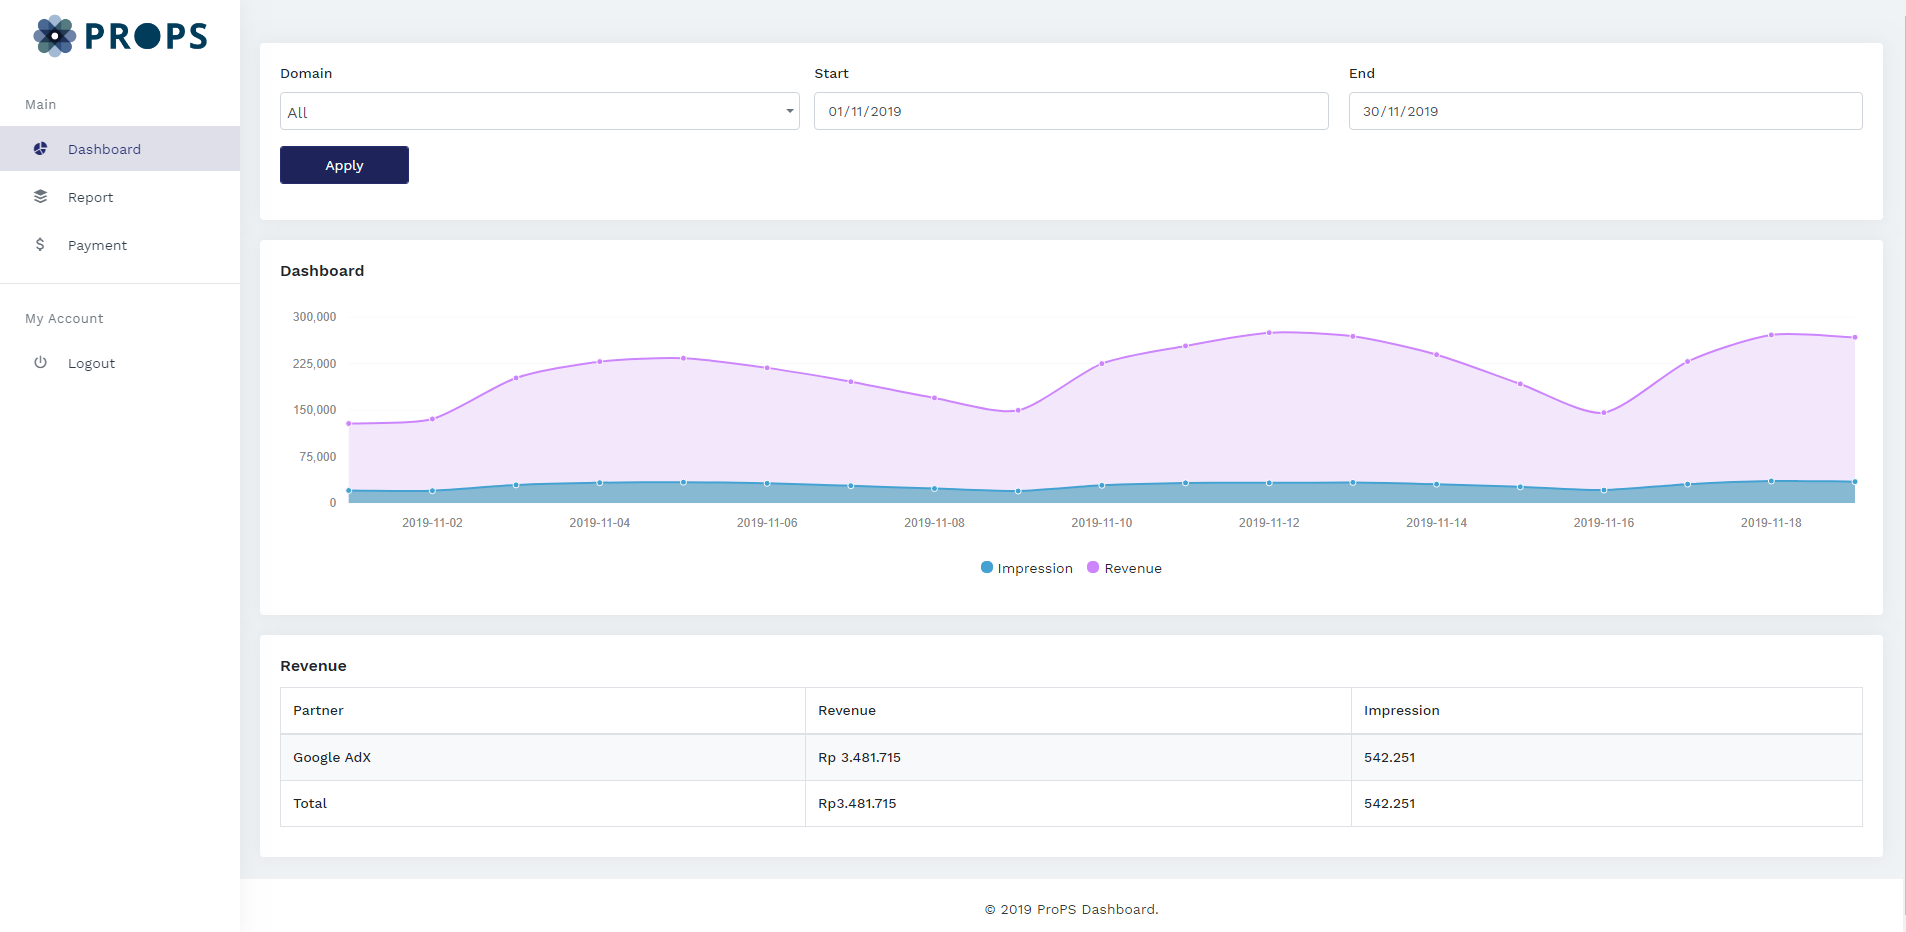
Task: Toggle the Revenue legend item
Action: click(x=1125, y=568)
